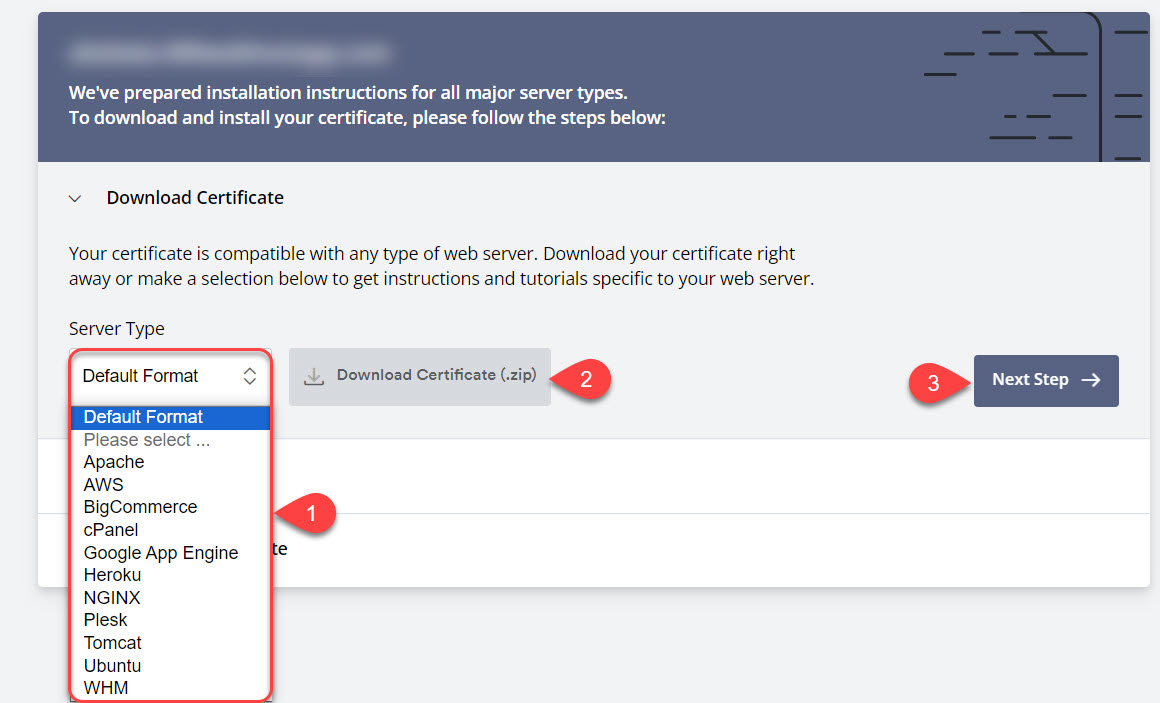Viewport: 1160px width, 703px height.
Task: Click the arrow icon in Next Step
Action: tap(1091, 380)
